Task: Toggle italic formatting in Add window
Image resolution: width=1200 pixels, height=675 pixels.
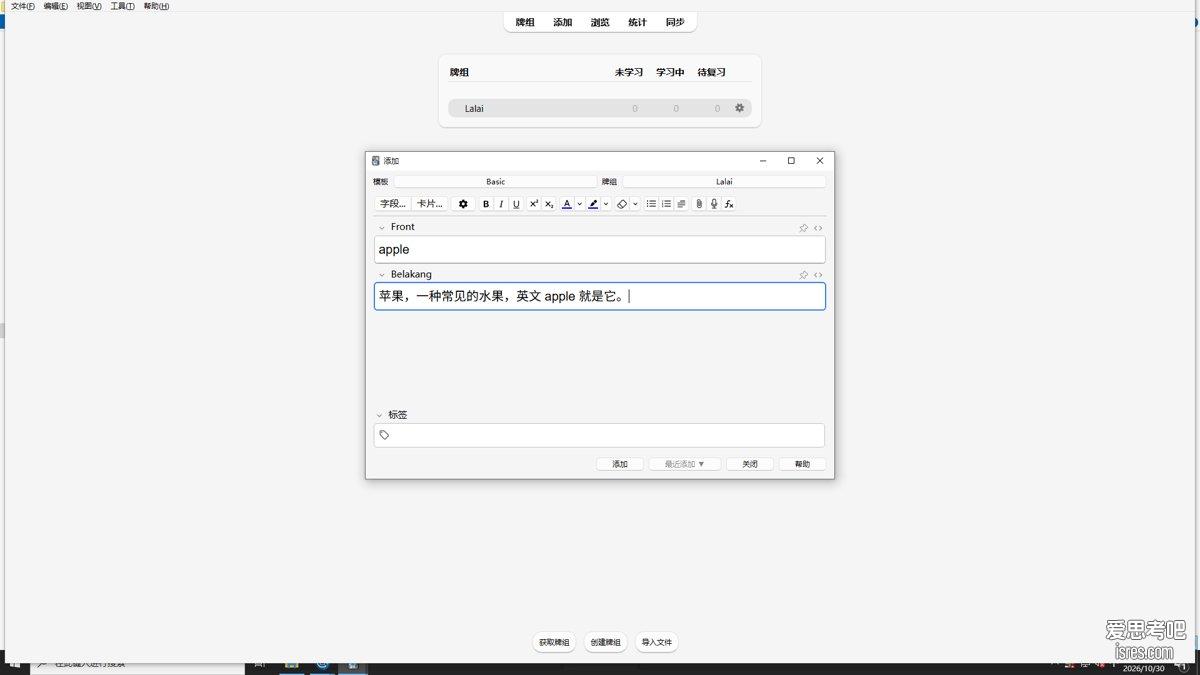Action: click(x=501, y=204)
